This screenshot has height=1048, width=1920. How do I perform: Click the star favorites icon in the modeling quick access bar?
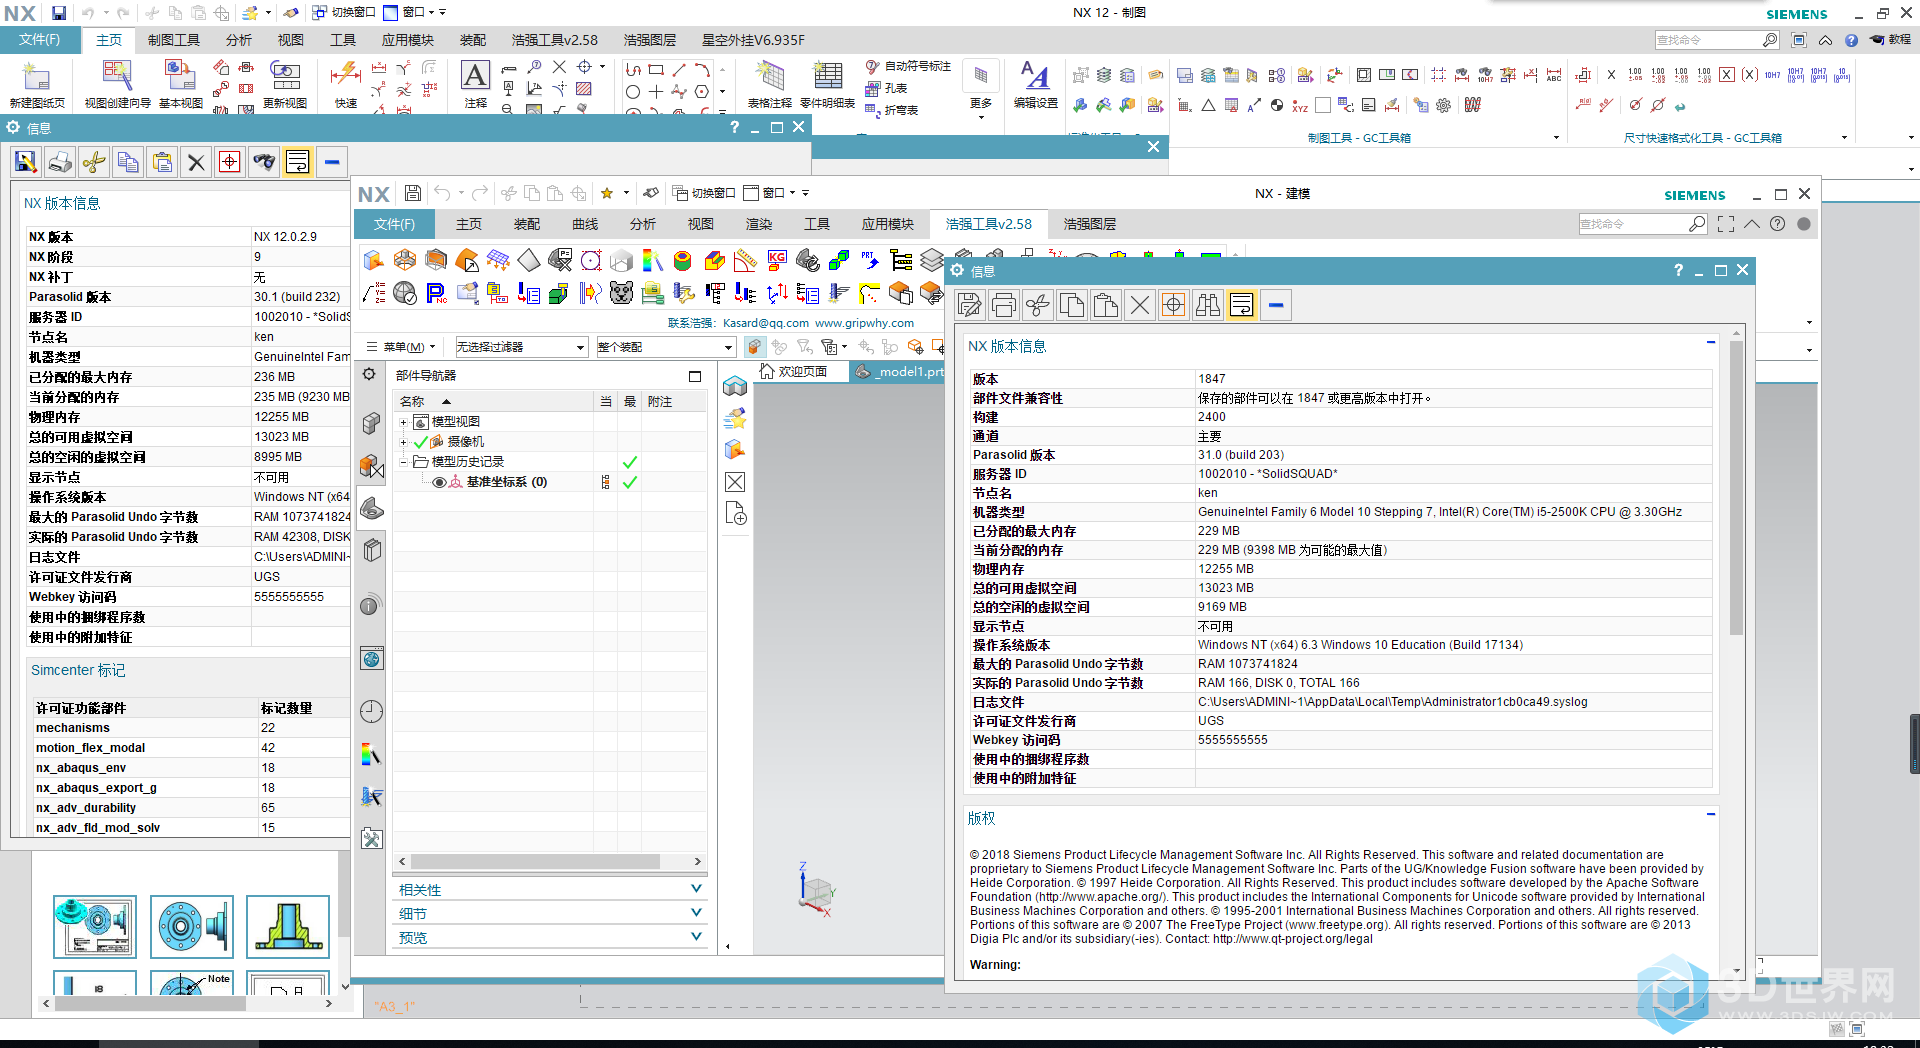click(606, 193)
